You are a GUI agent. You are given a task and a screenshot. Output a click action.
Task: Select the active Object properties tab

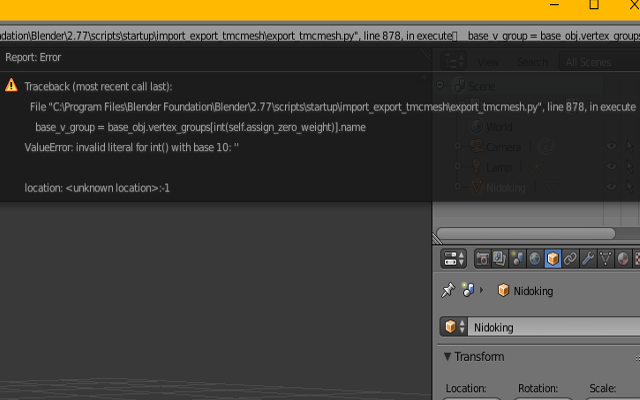pos(553,259)
